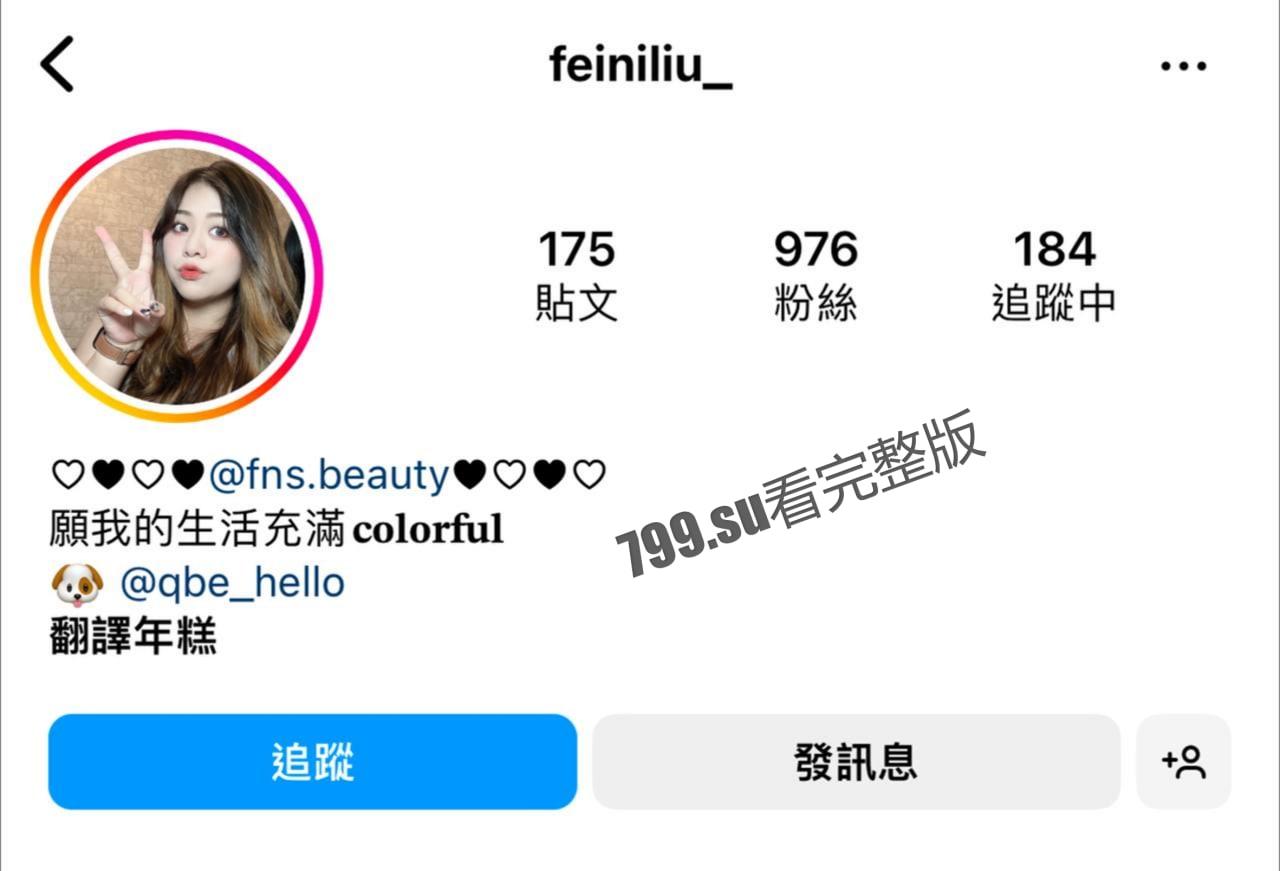Viewport: 1280px width, 871px height.
Task: View the story via profile picture
Action: [177, 276]
